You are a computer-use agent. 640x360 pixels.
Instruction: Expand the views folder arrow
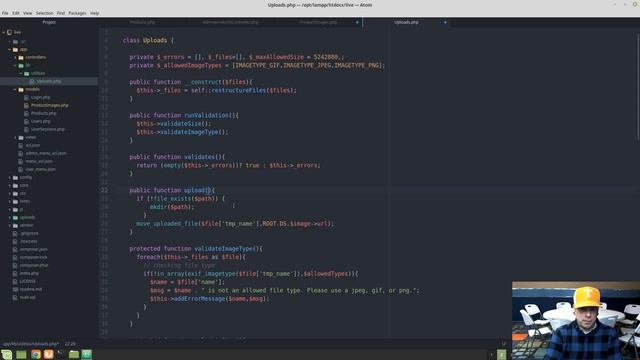click(x=15, y=138)
